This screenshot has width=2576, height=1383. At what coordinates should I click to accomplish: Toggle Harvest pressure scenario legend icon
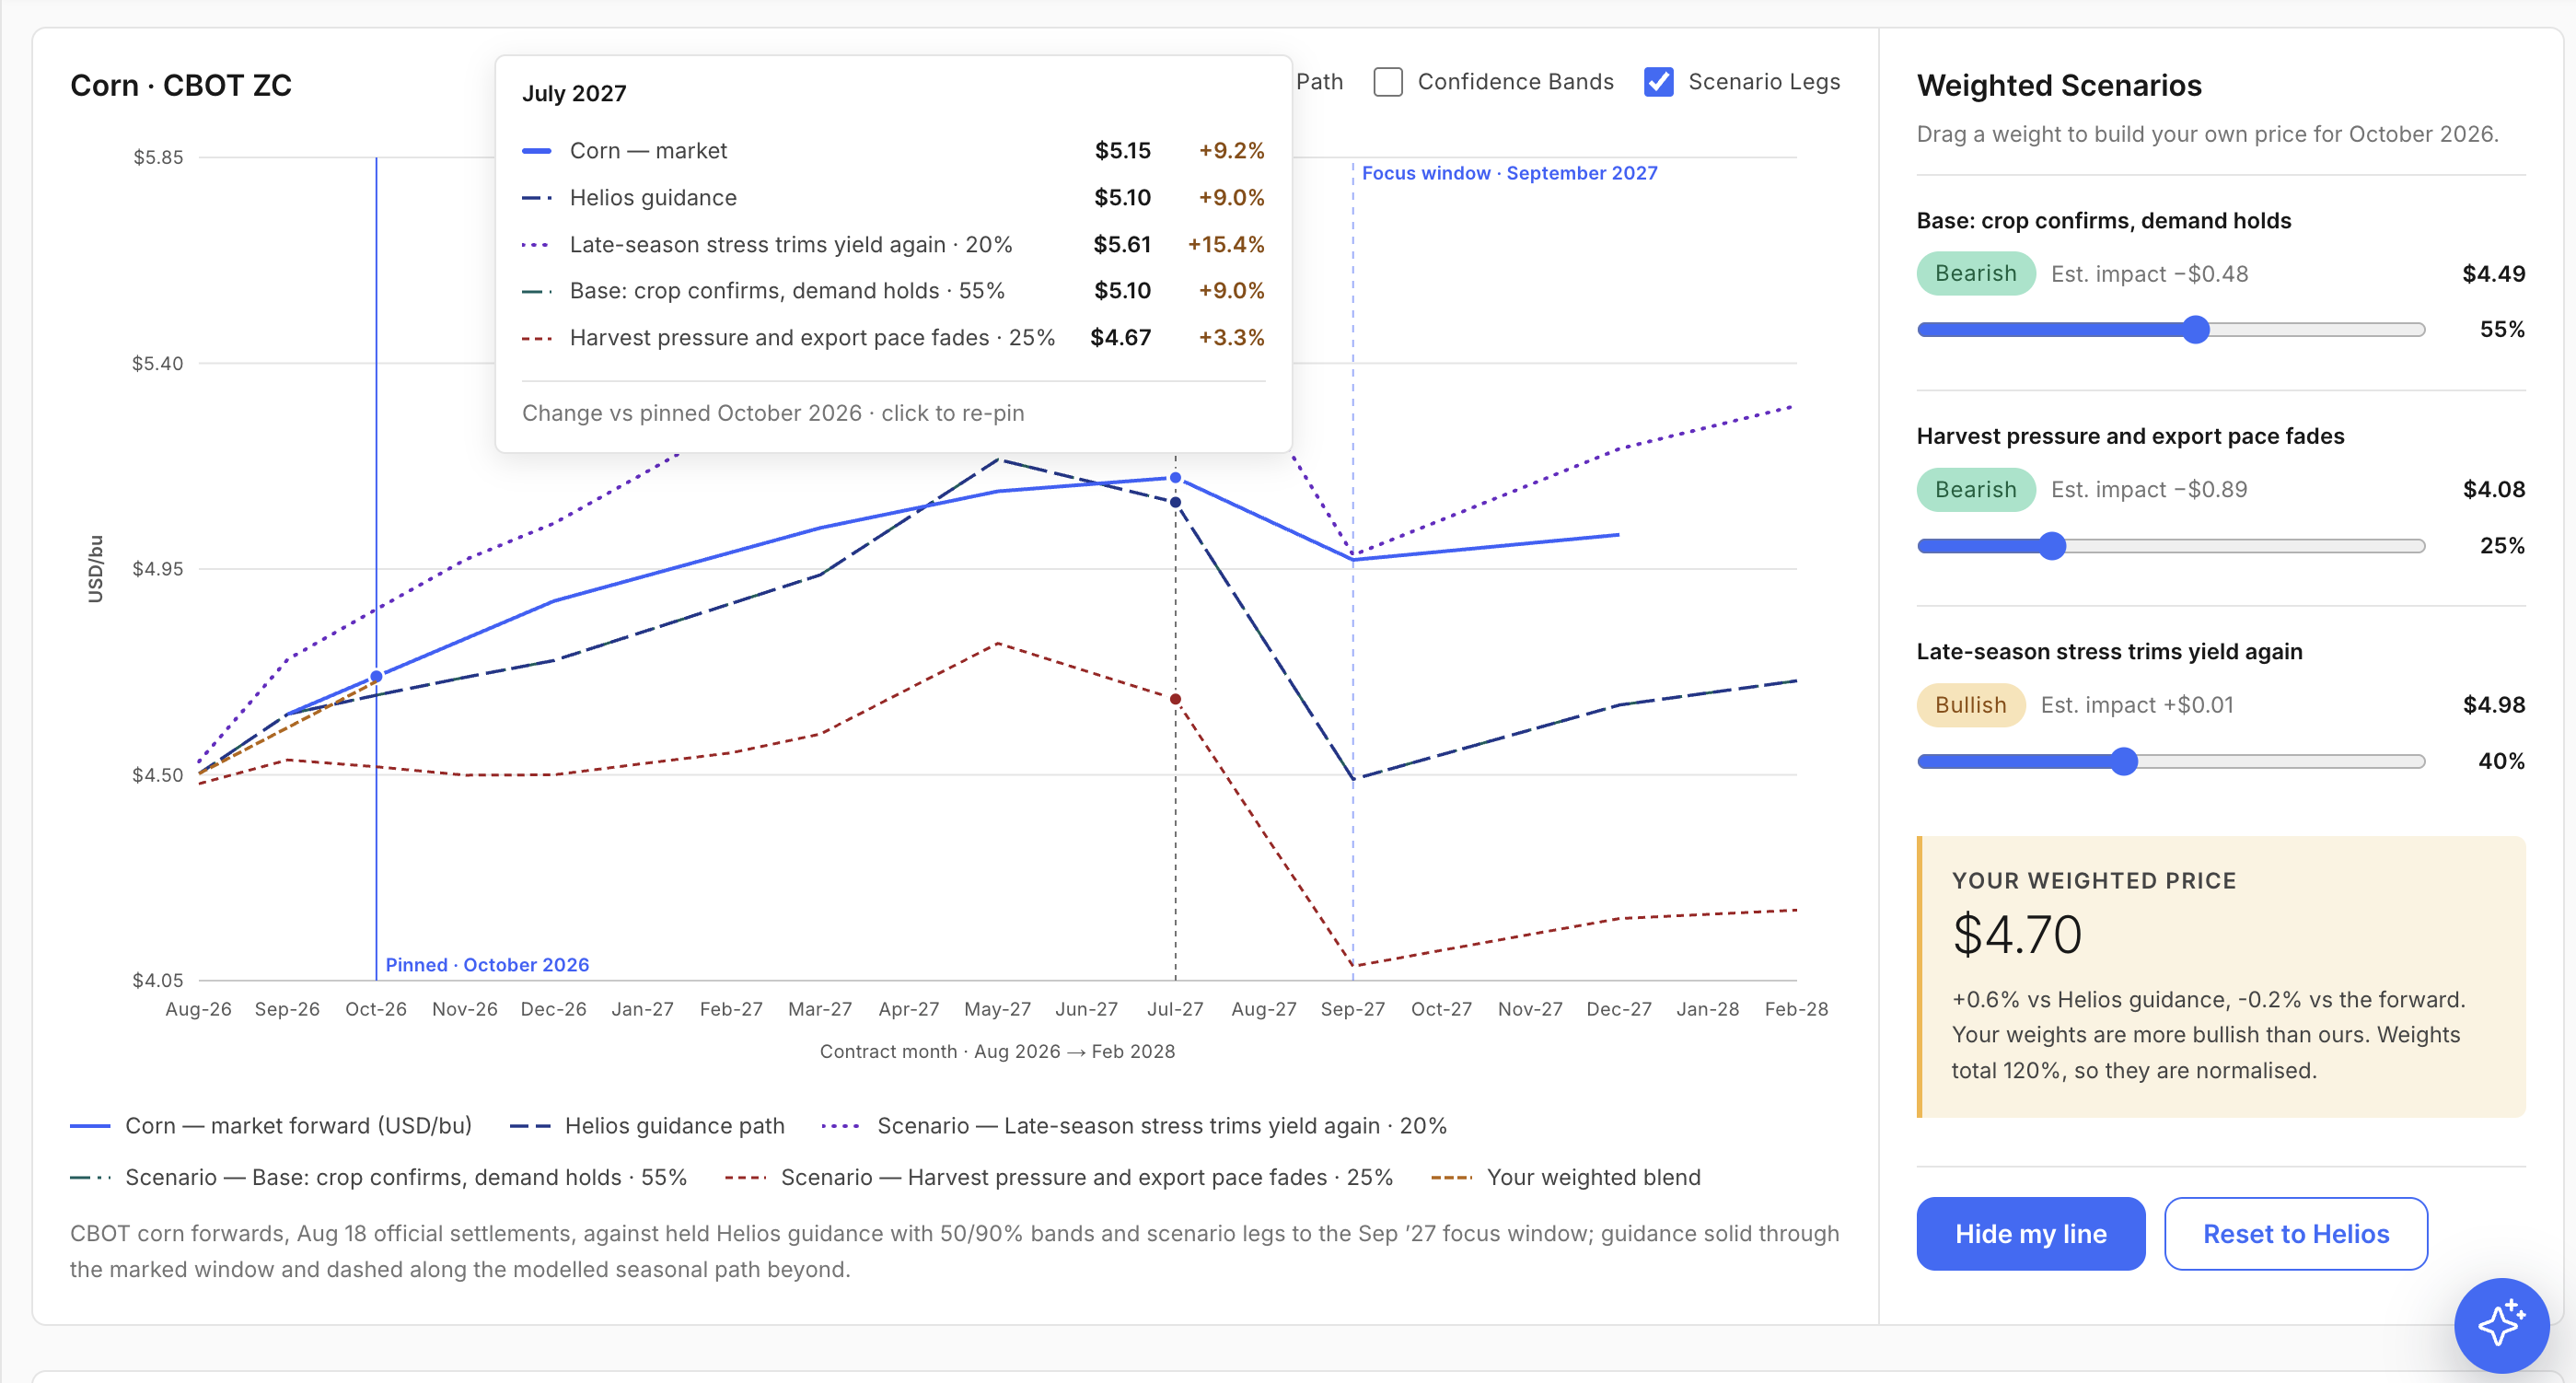pos(745,1178)
